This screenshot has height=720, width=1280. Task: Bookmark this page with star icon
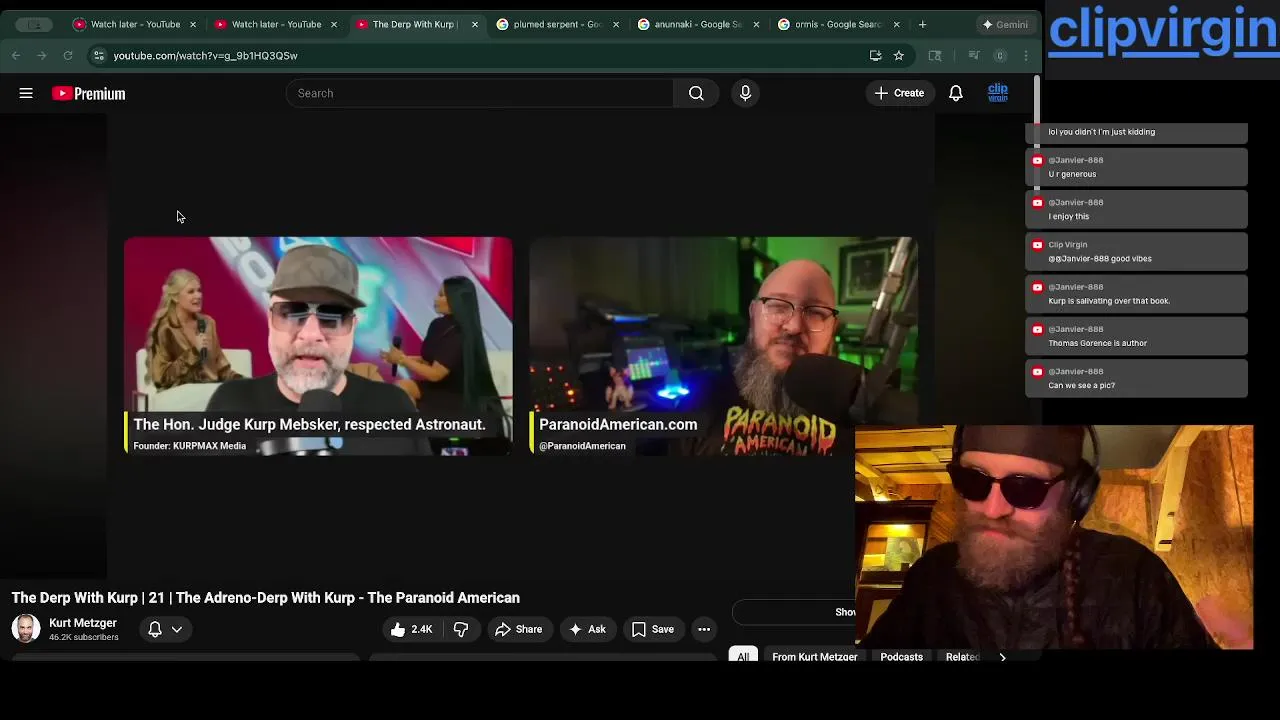tap(899, 56)
